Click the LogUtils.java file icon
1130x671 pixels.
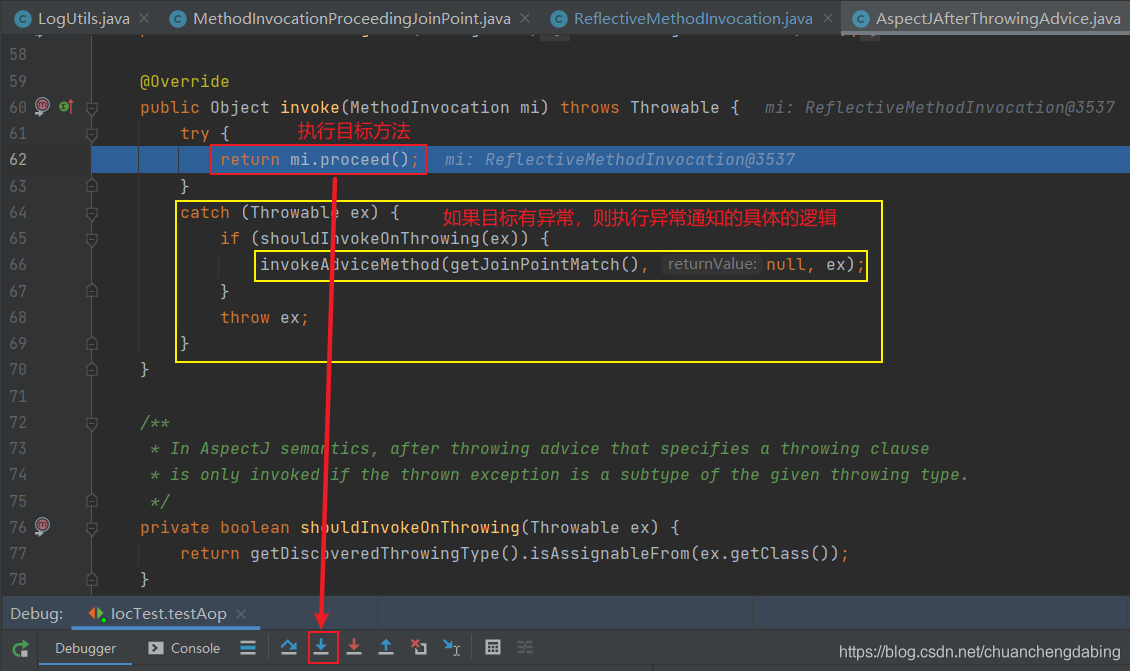(23, 19)
